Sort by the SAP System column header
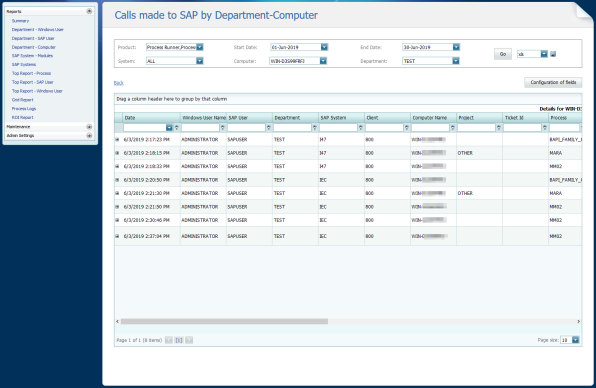The width and height of the screenshot is (596, 388). point(341,118)
